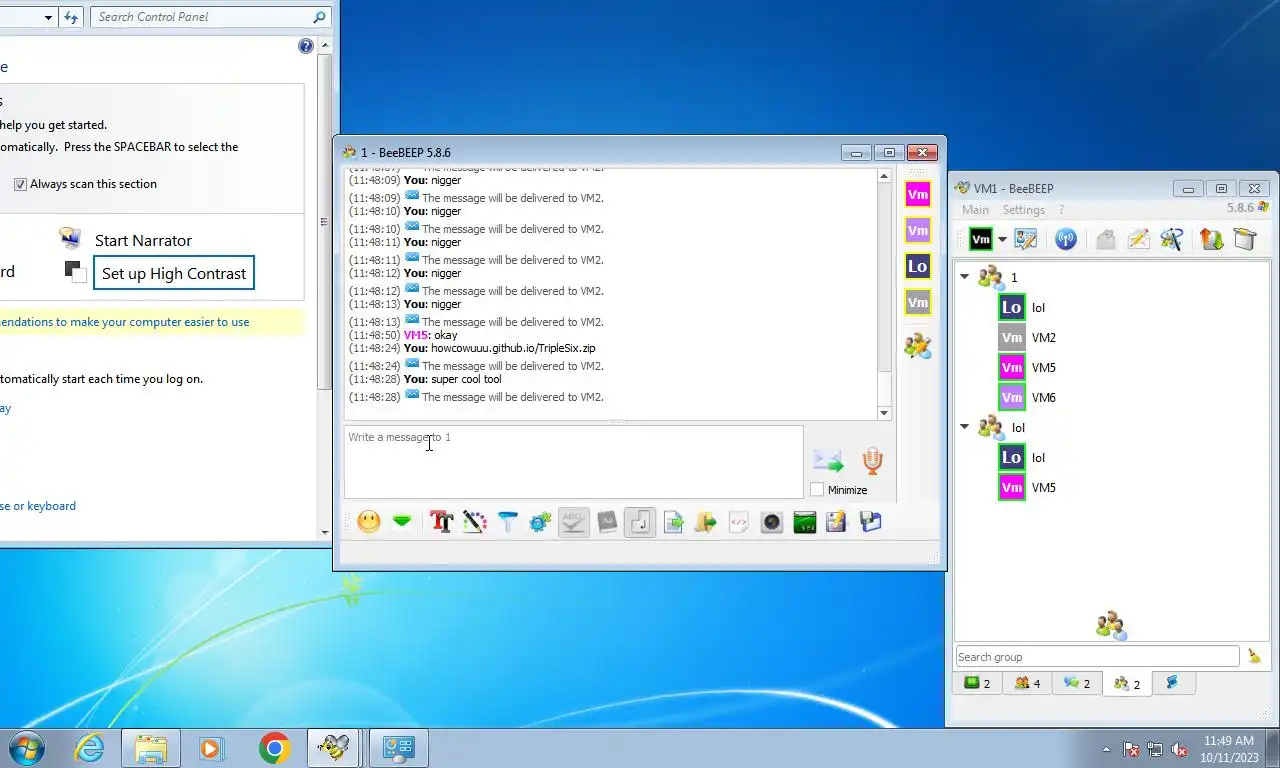
Task: Select VM2 in group 1 list
Action: [x=1044, y=337]
